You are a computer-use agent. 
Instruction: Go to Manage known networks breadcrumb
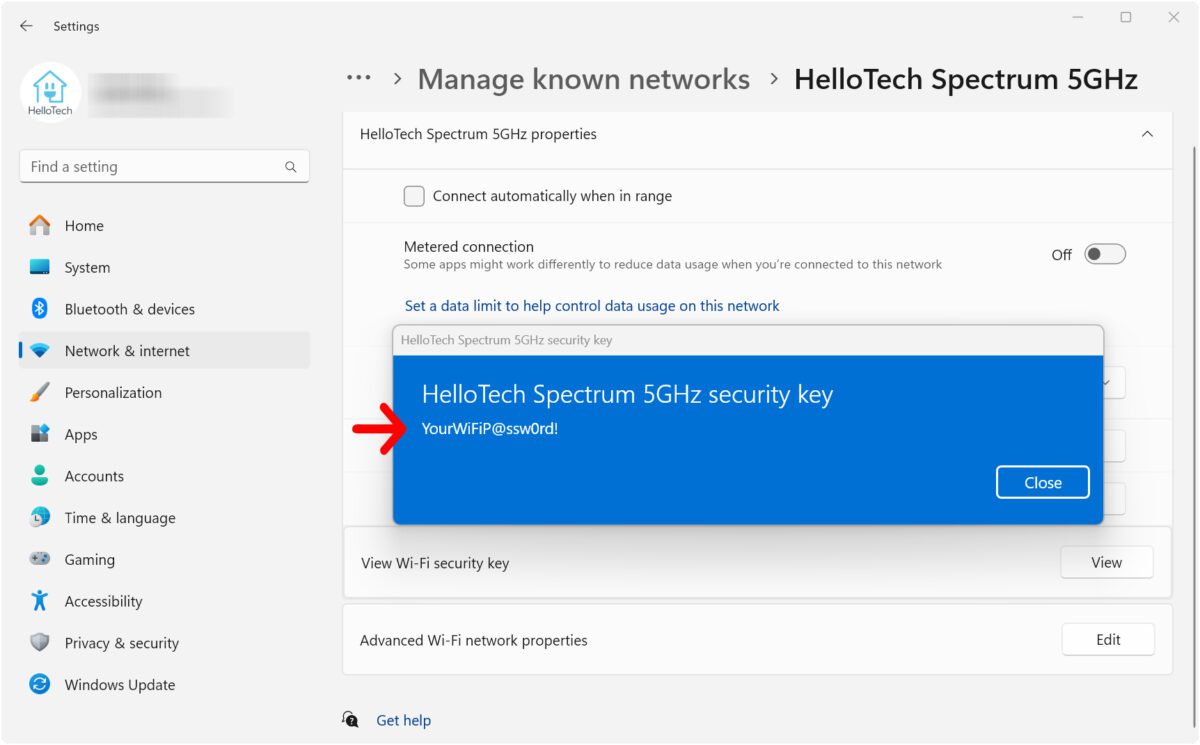pos(583,78)
